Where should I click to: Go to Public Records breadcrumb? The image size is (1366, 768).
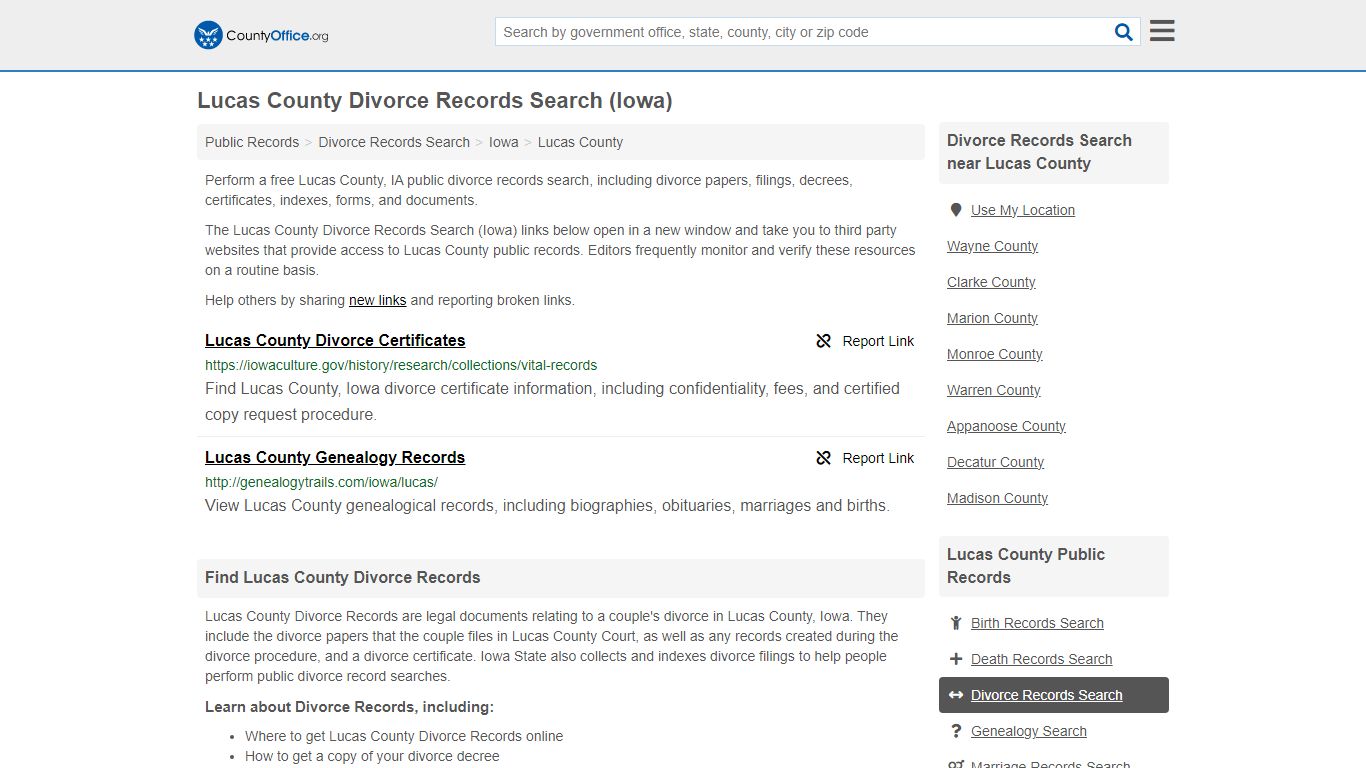[252, 142]
